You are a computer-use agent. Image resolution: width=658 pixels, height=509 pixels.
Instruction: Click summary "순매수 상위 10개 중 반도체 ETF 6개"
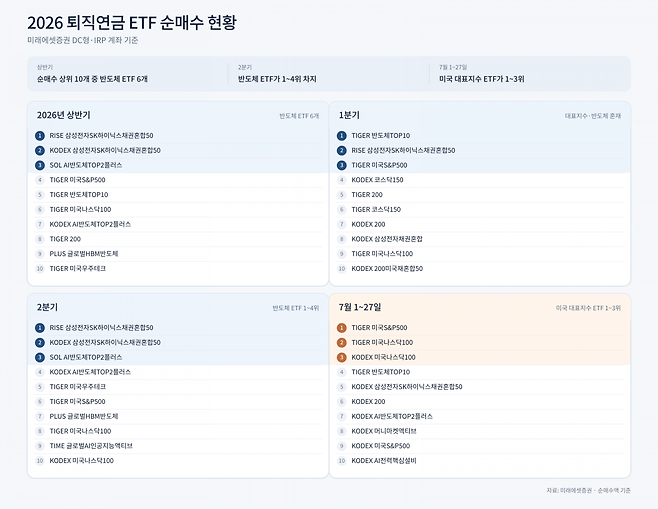pyautogui.click(x=92, y=79)
